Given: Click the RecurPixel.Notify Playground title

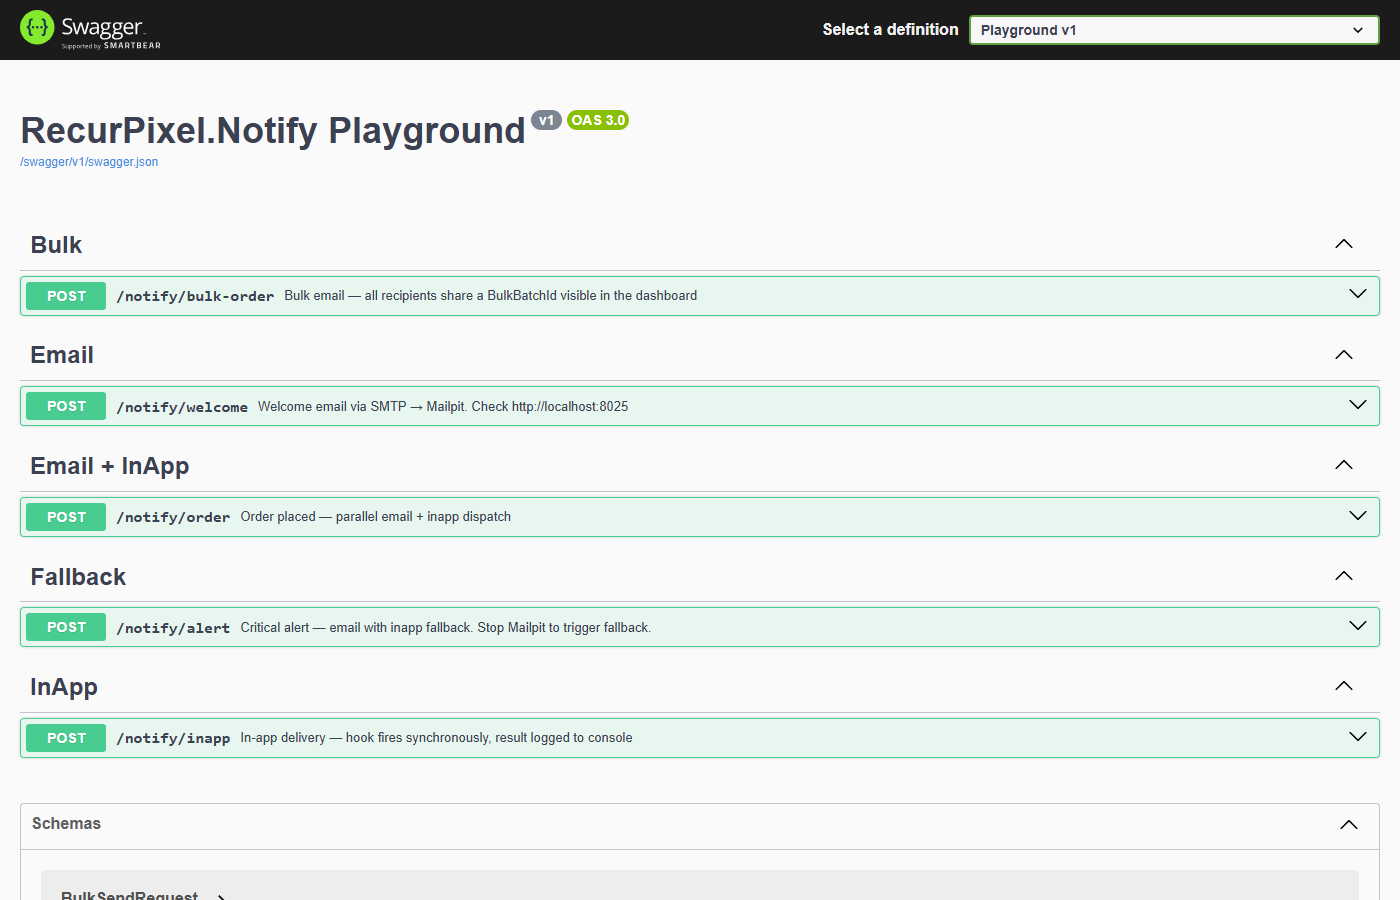Looking at the screenshot, I should (273, 131).
